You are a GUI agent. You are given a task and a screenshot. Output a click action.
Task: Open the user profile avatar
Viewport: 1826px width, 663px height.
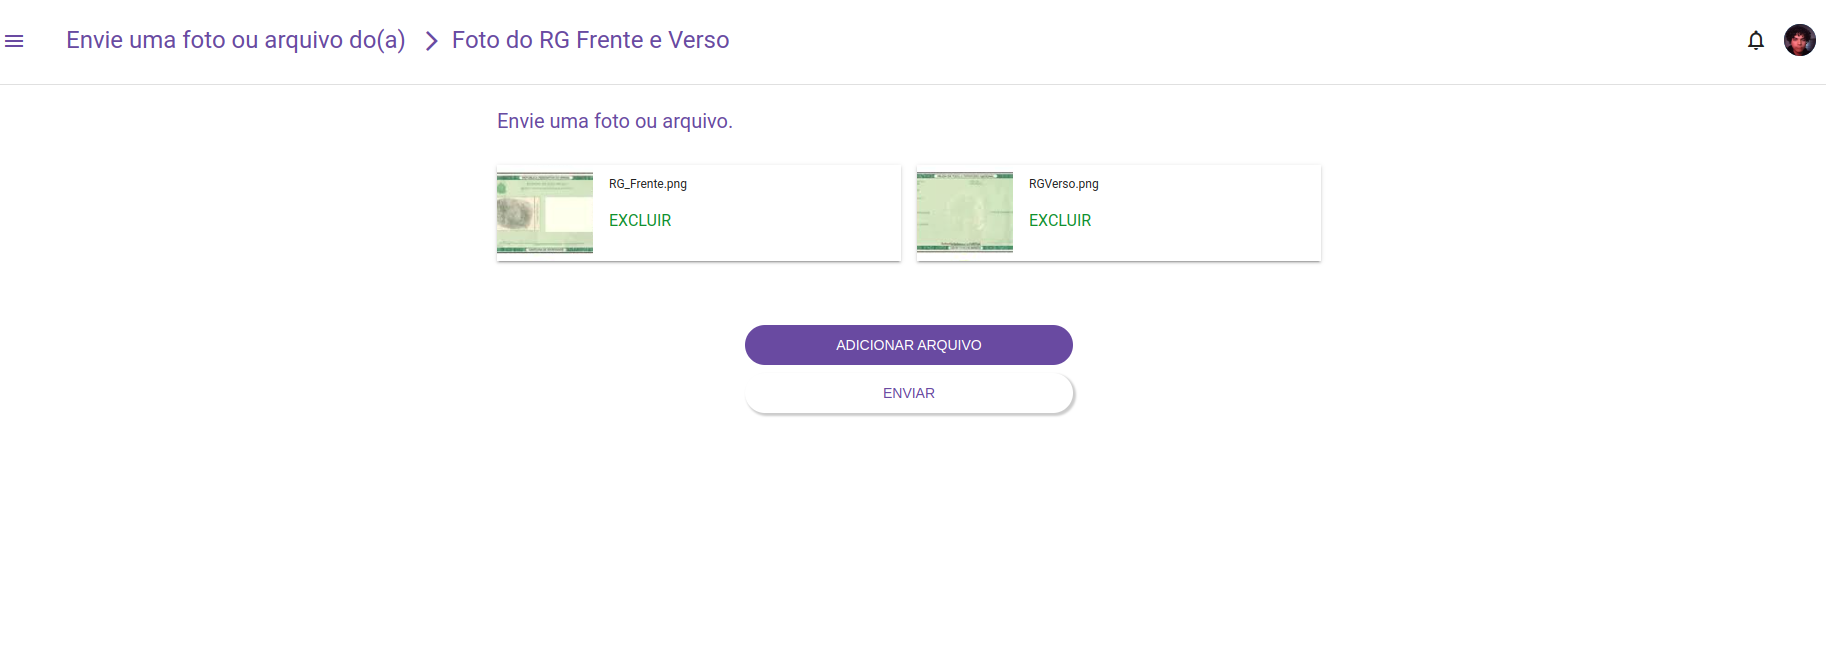click(x=1799, y=40)
